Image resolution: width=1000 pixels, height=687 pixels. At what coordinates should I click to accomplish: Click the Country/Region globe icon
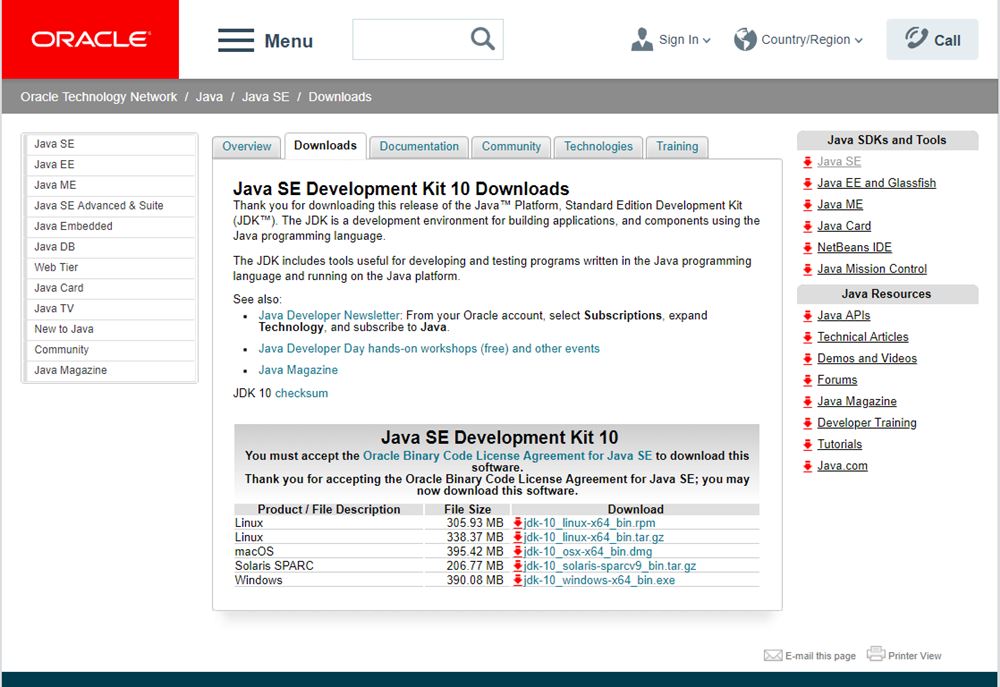click(745, 40)
